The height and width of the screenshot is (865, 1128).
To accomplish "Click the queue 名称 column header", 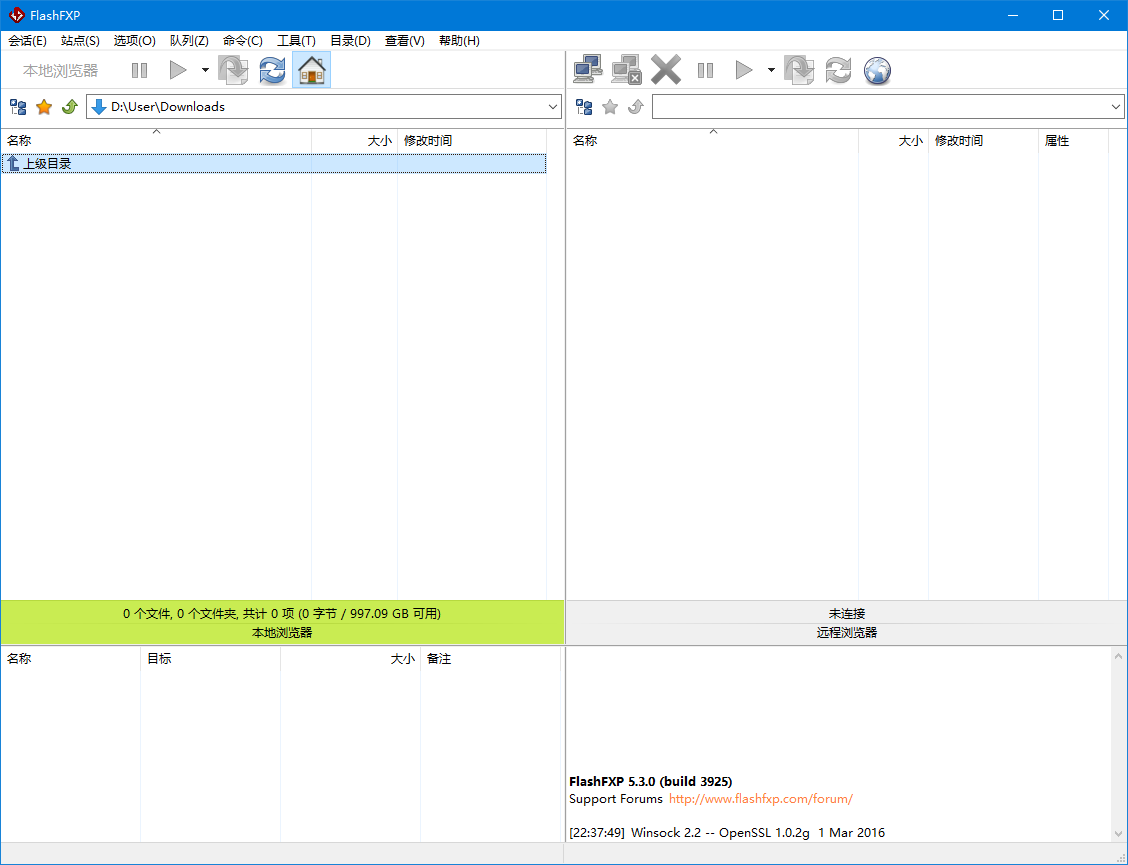I will pyautogui.click(x=70, y=658).
